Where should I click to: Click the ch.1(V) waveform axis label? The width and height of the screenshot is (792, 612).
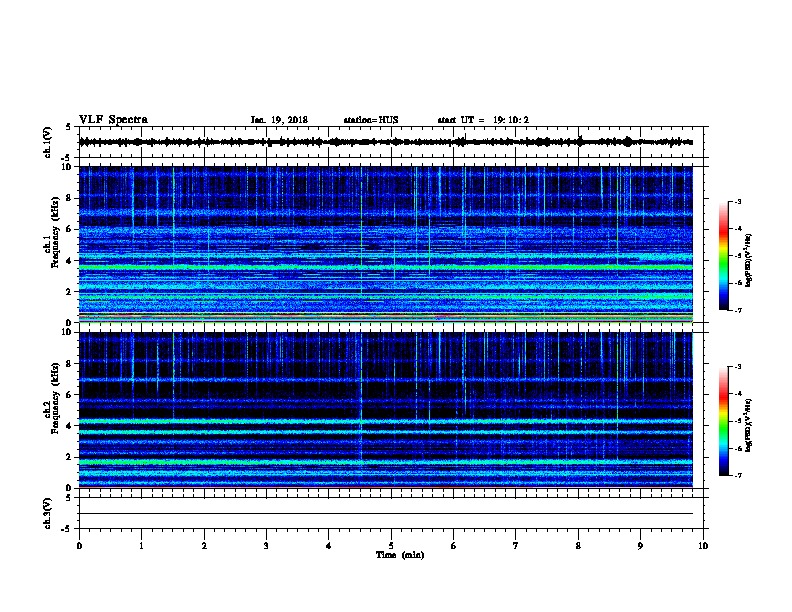point(47,142)
